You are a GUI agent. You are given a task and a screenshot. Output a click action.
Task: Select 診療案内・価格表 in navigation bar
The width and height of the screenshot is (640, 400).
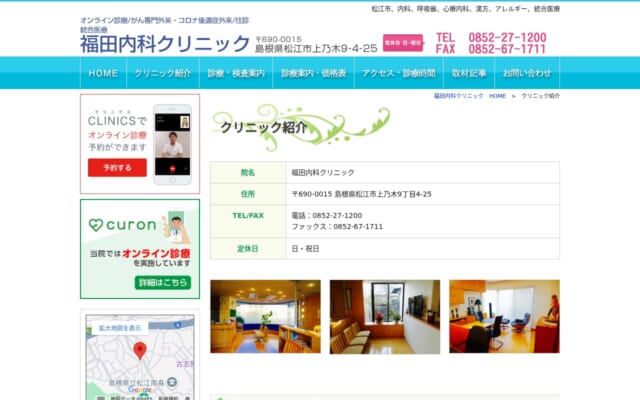pos(313,73)
